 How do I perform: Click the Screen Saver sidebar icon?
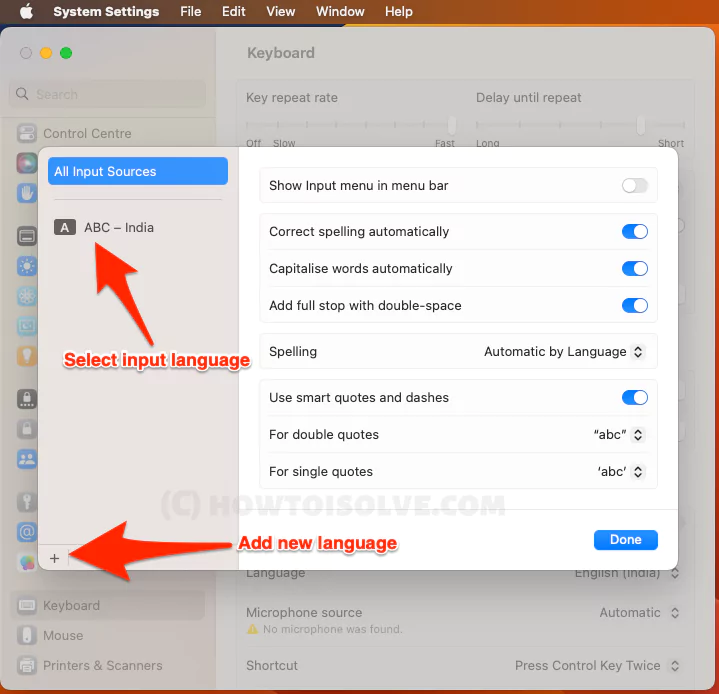pyautogui.click(x=27, y=326)
